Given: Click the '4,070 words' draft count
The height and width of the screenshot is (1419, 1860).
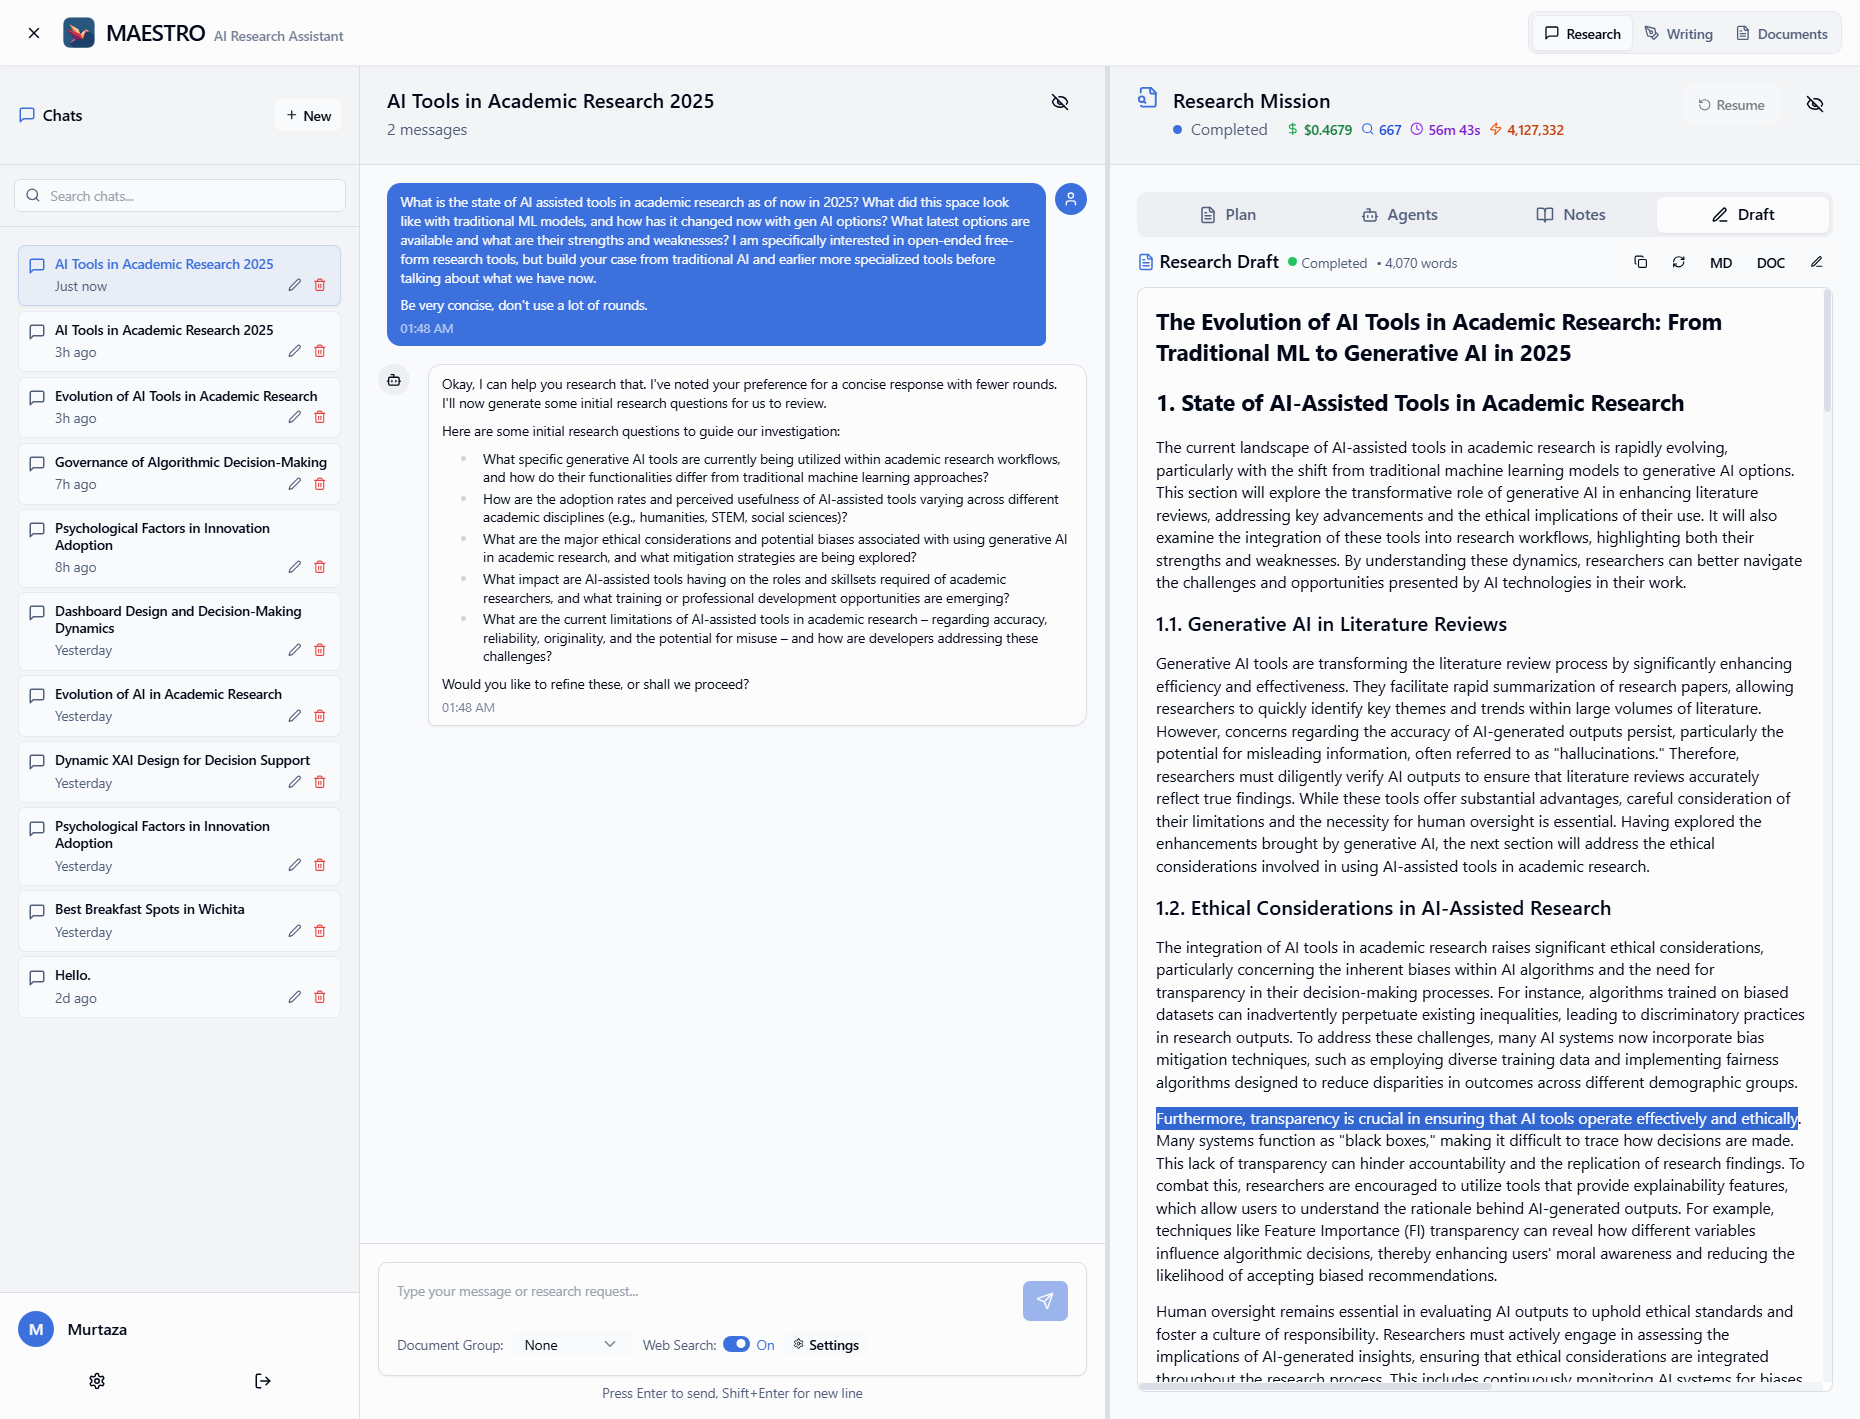Looking at the screenshot, I should [x=1420, y=263].
